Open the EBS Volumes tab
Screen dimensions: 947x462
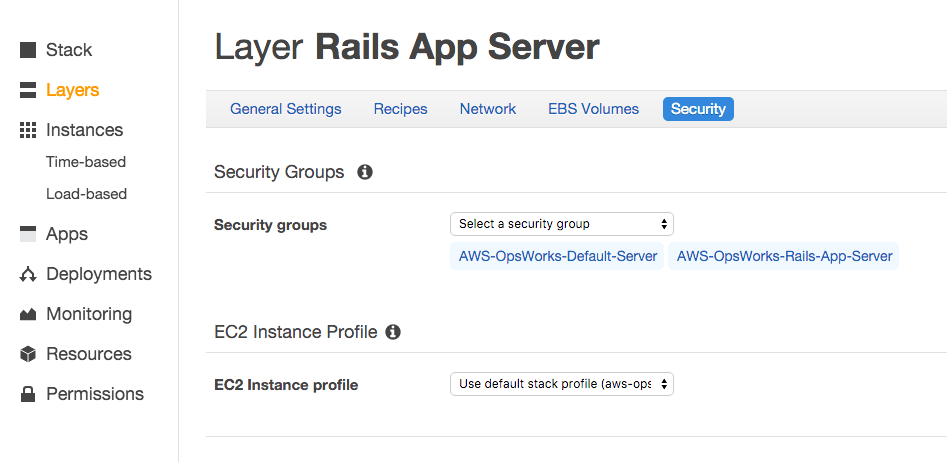[x=593, y=109]
